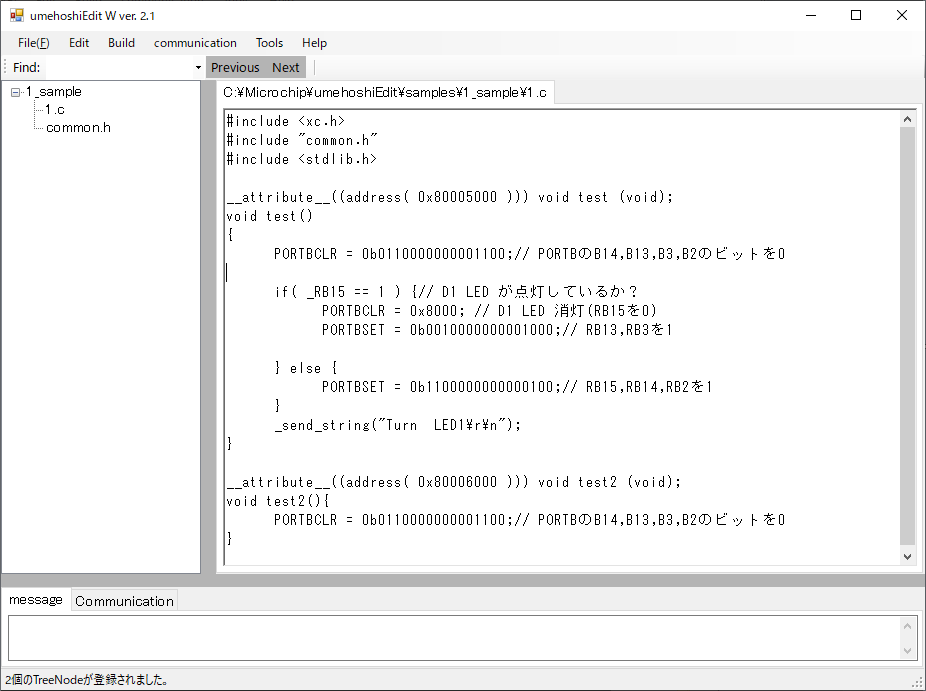The height and width of the screenshot is (691, 926).
Task: Select the 1.c editor file tab
Action: click(x=385, y=93)
